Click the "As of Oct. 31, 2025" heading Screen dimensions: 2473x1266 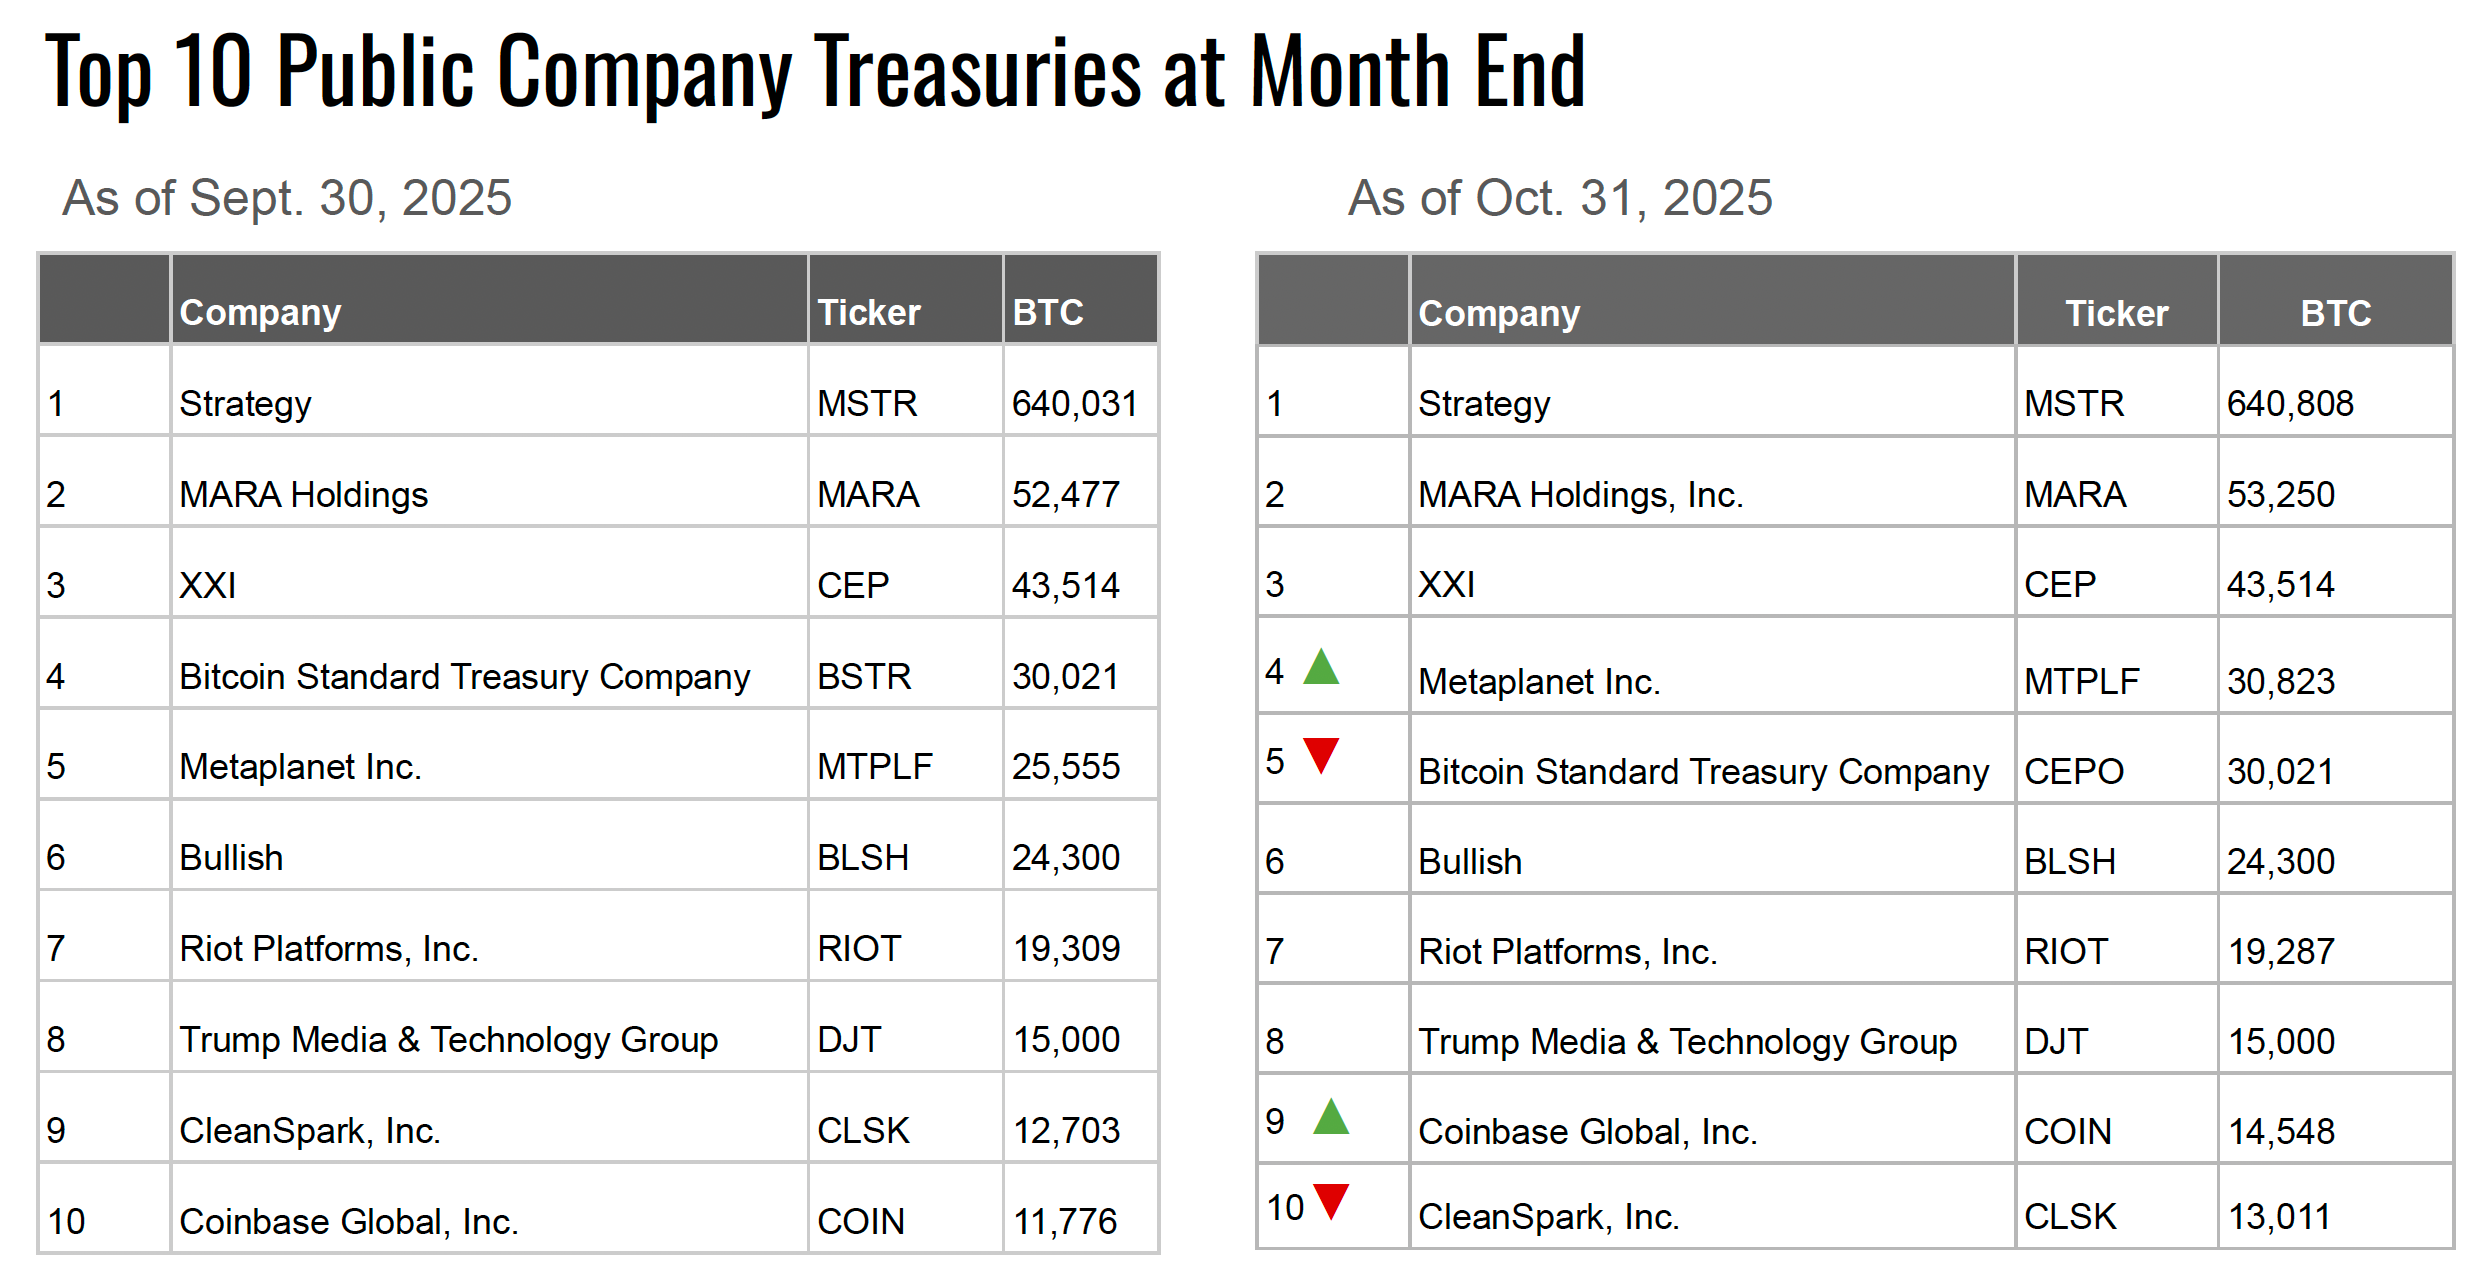(1559, 198)
